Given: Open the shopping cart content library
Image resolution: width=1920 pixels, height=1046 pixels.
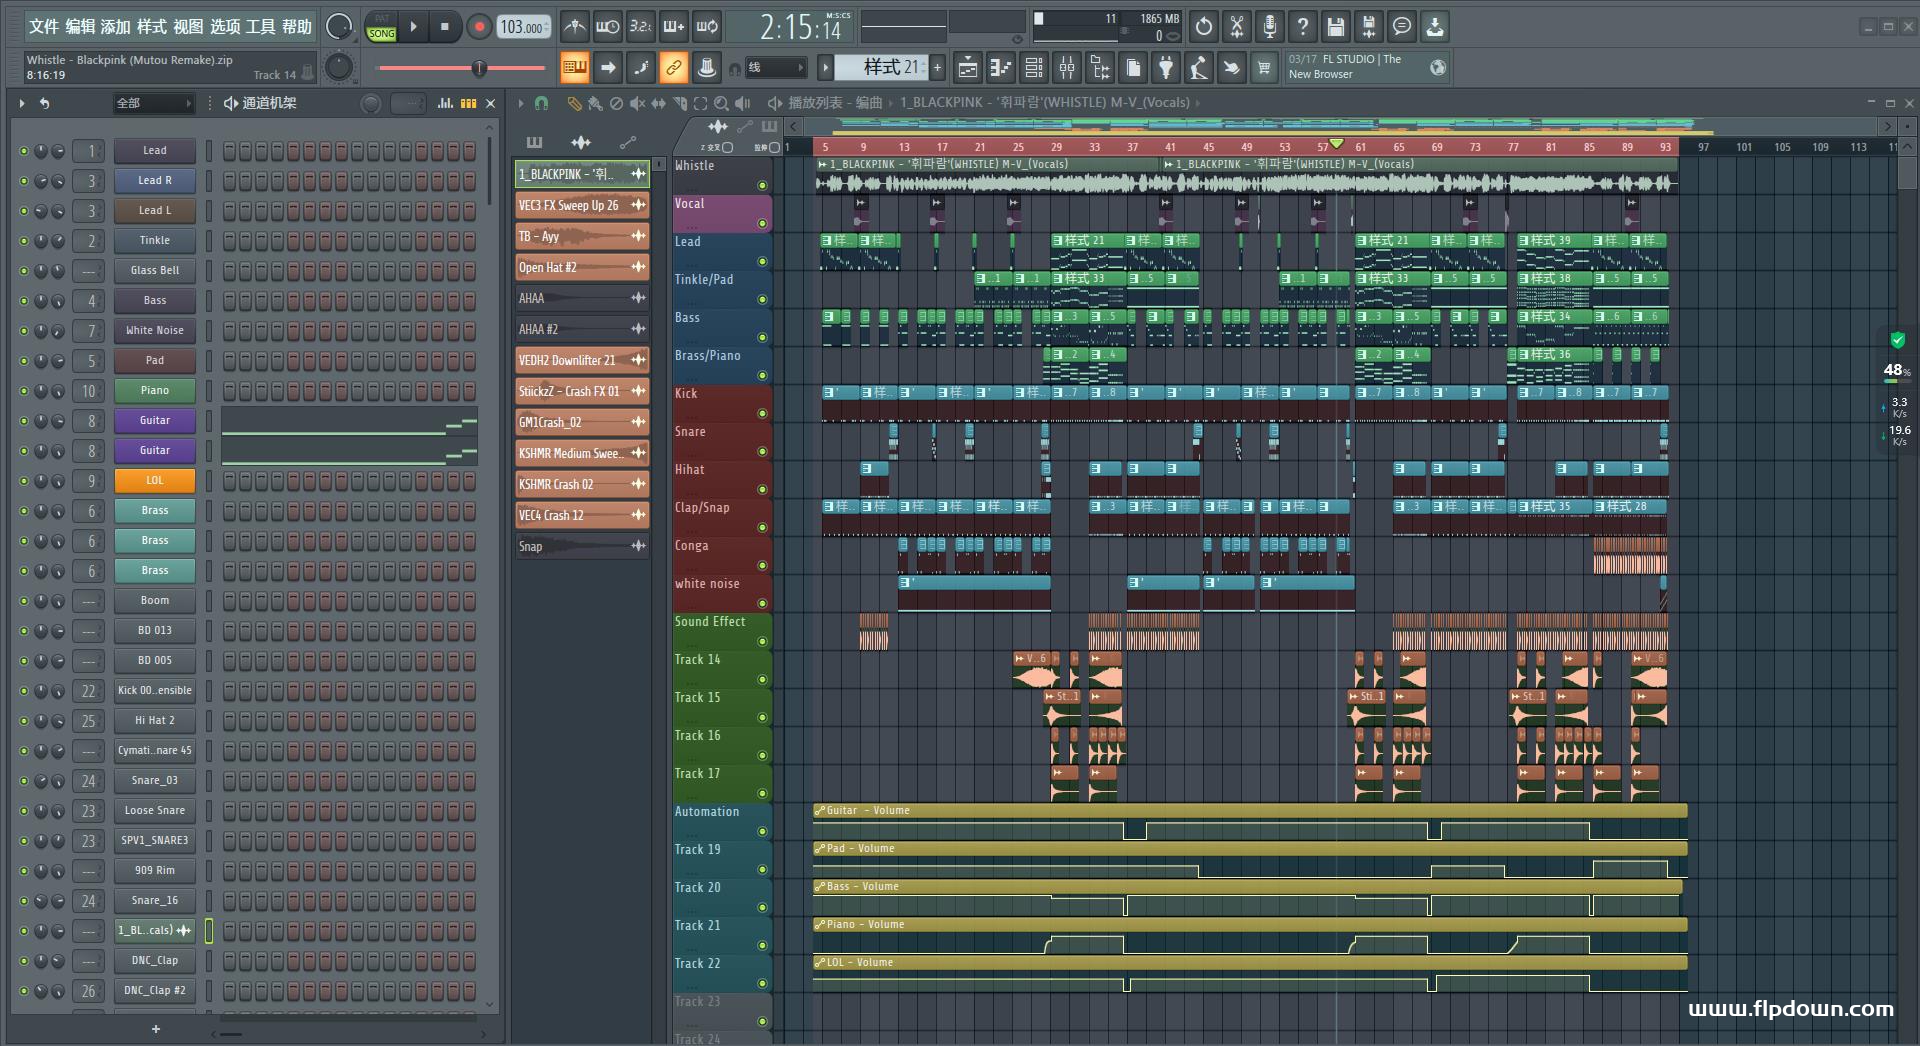Looking at the screenshot, I should click(1265, 68).
